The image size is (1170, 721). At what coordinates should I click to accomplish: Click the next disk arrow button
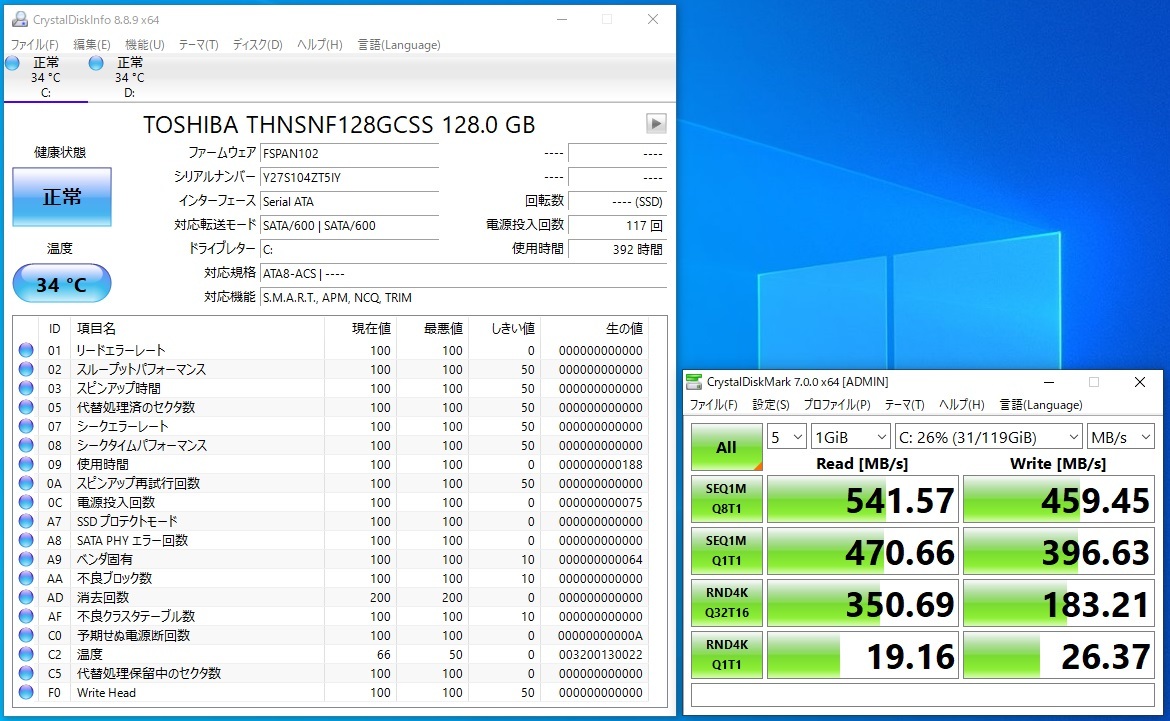point(655,124)
